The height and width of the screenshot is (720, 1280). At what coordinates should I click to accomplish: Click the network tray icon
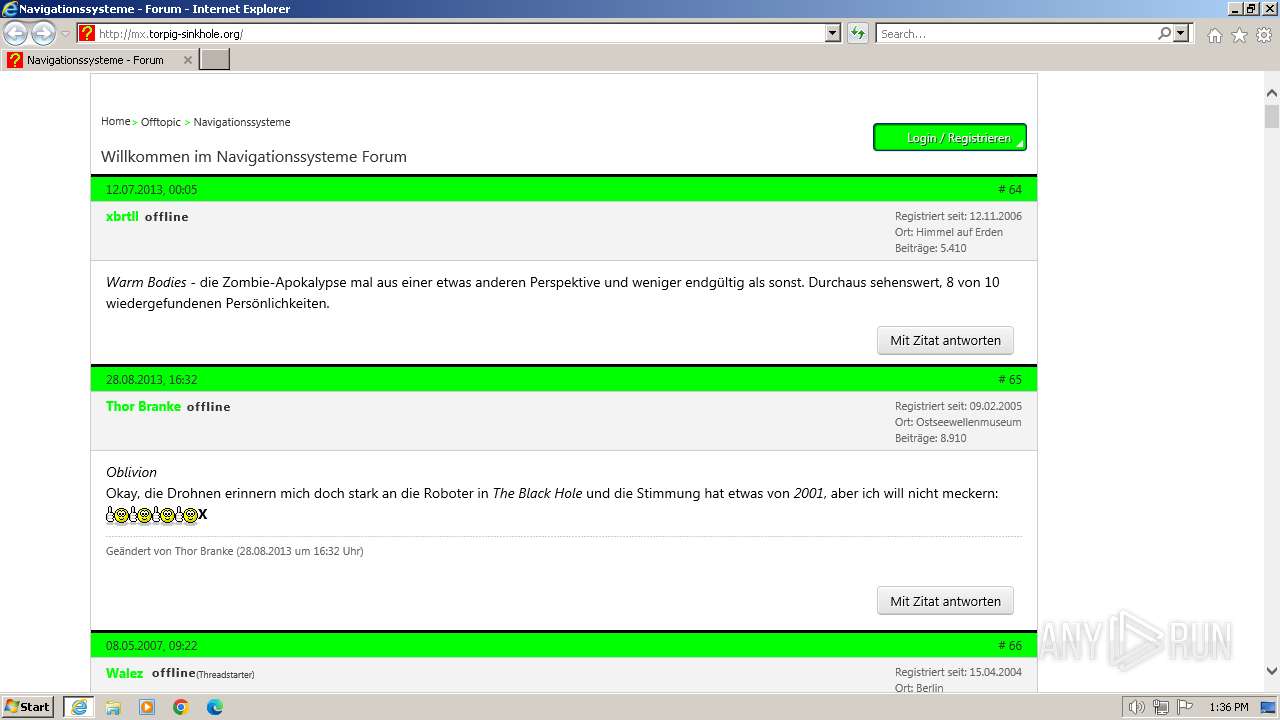[1161, 707]
